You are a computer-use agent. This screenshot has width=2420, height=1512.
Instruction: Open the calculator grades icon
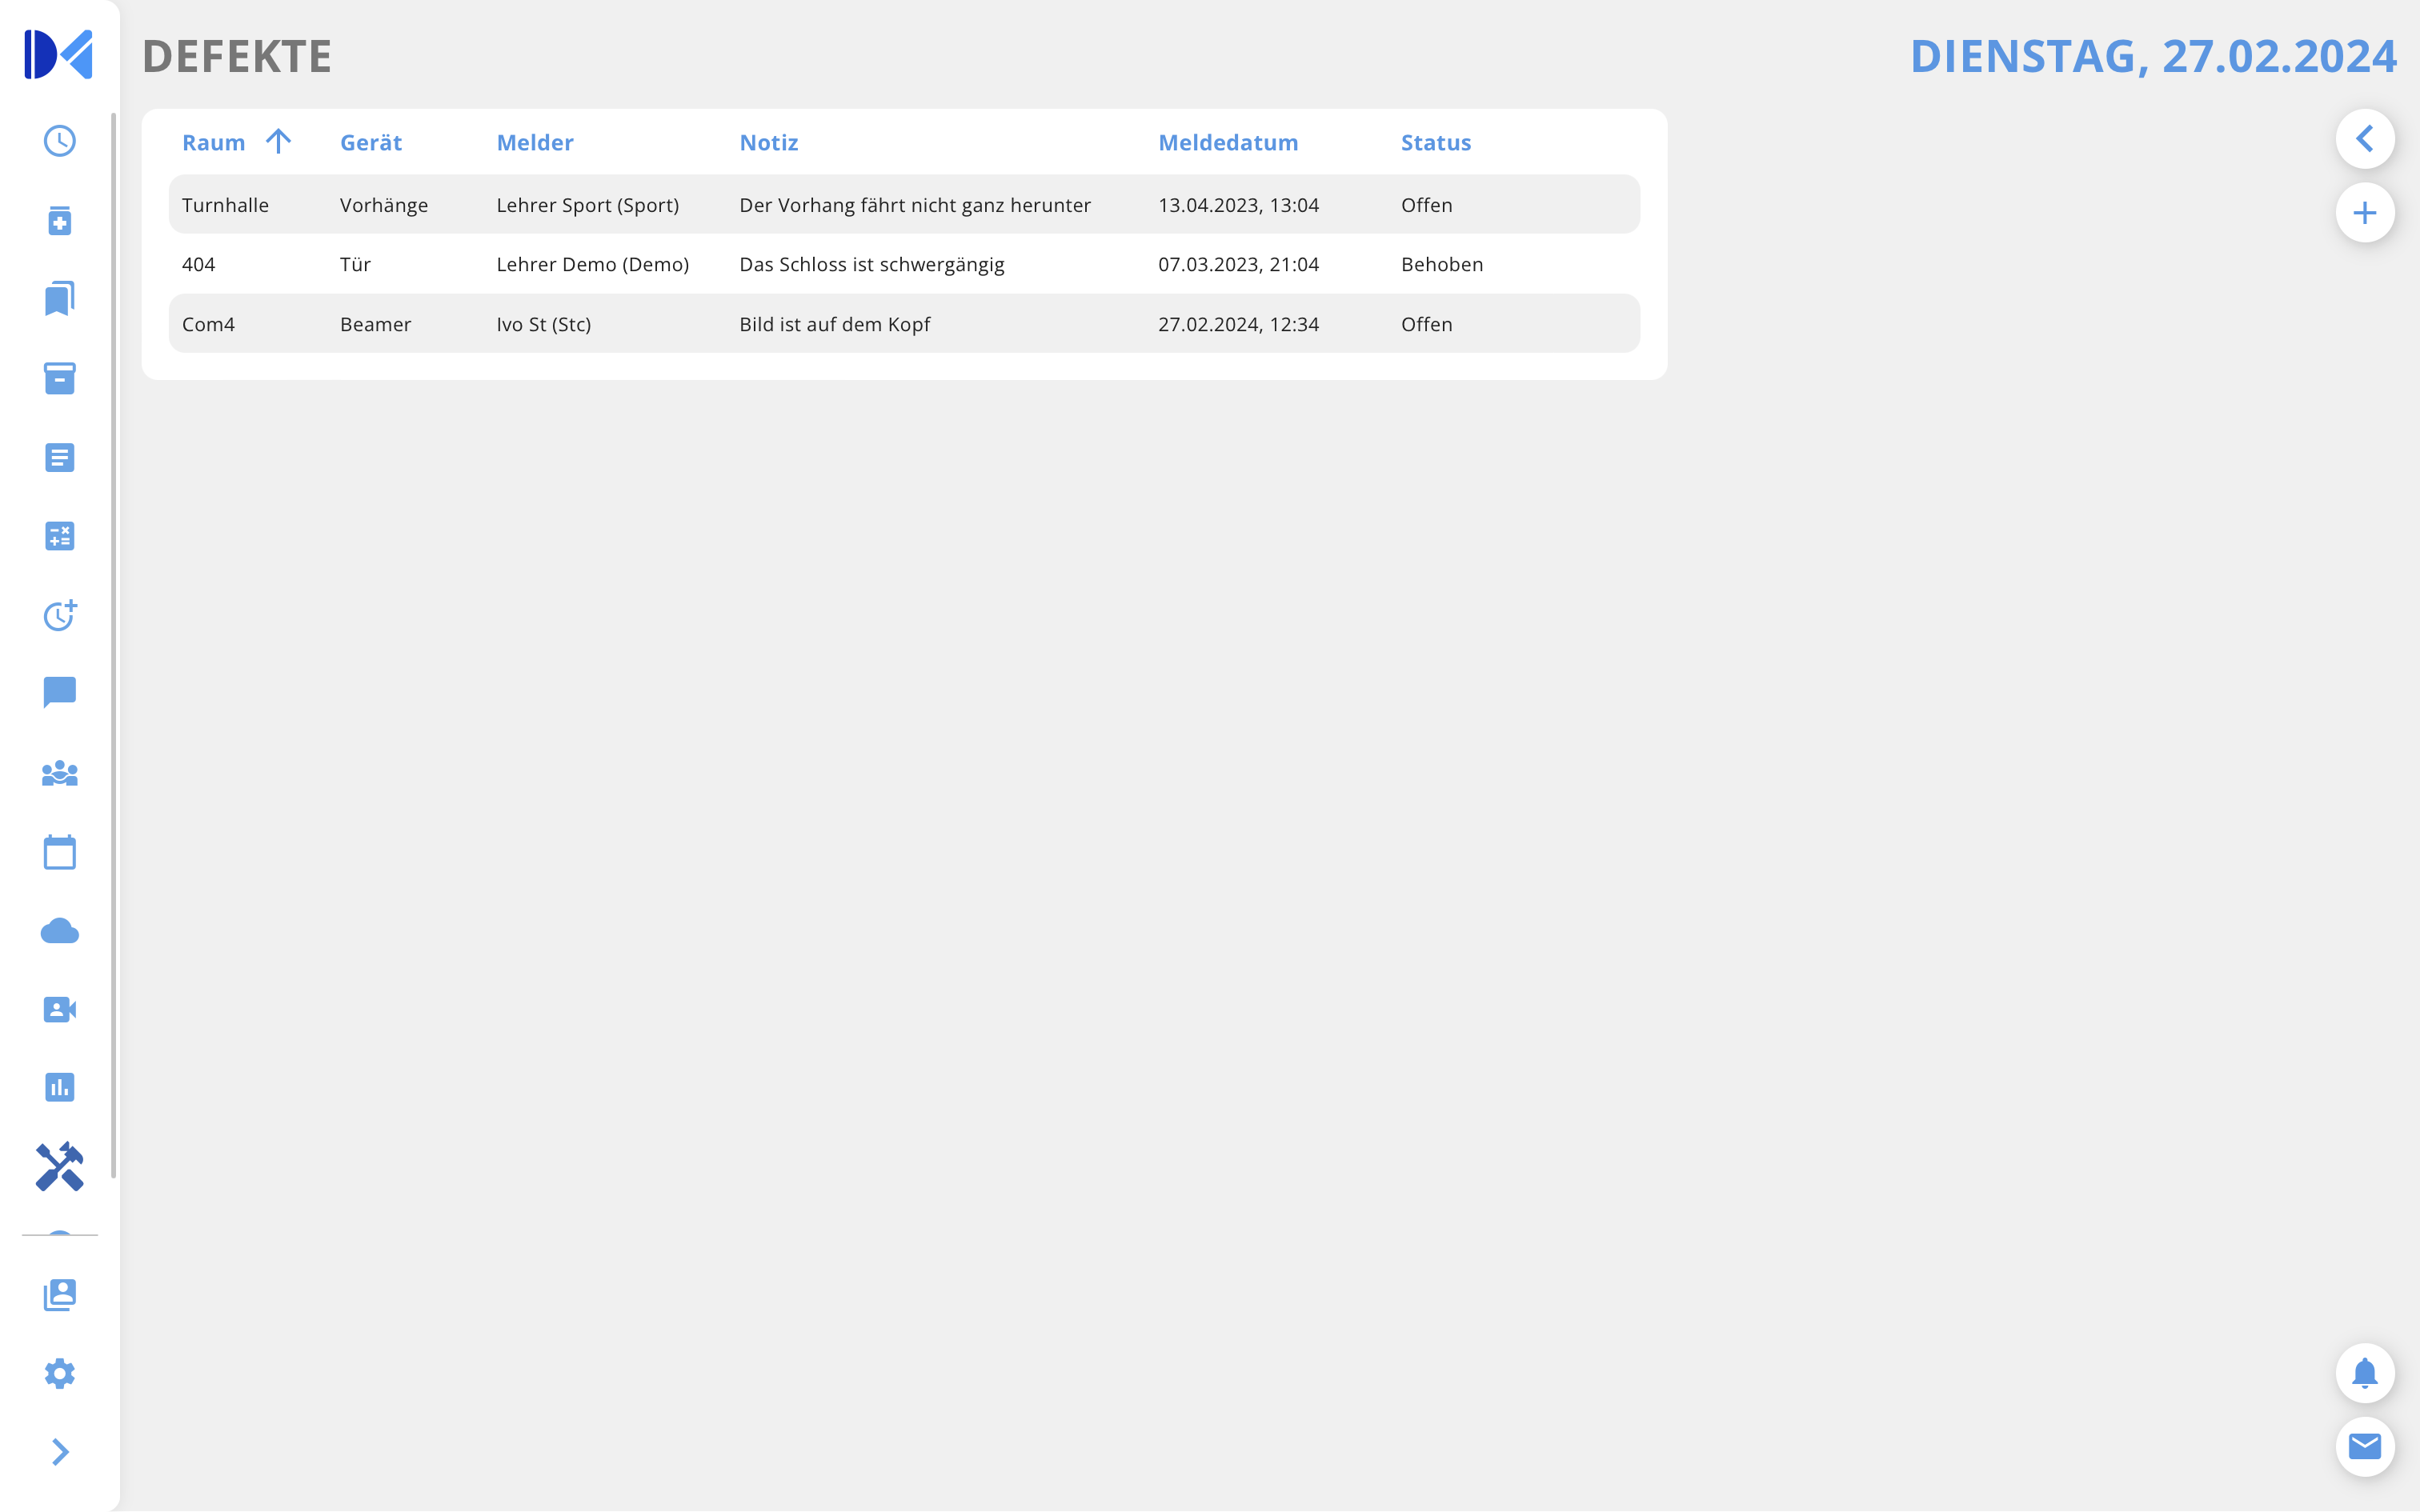pos(60,536)
